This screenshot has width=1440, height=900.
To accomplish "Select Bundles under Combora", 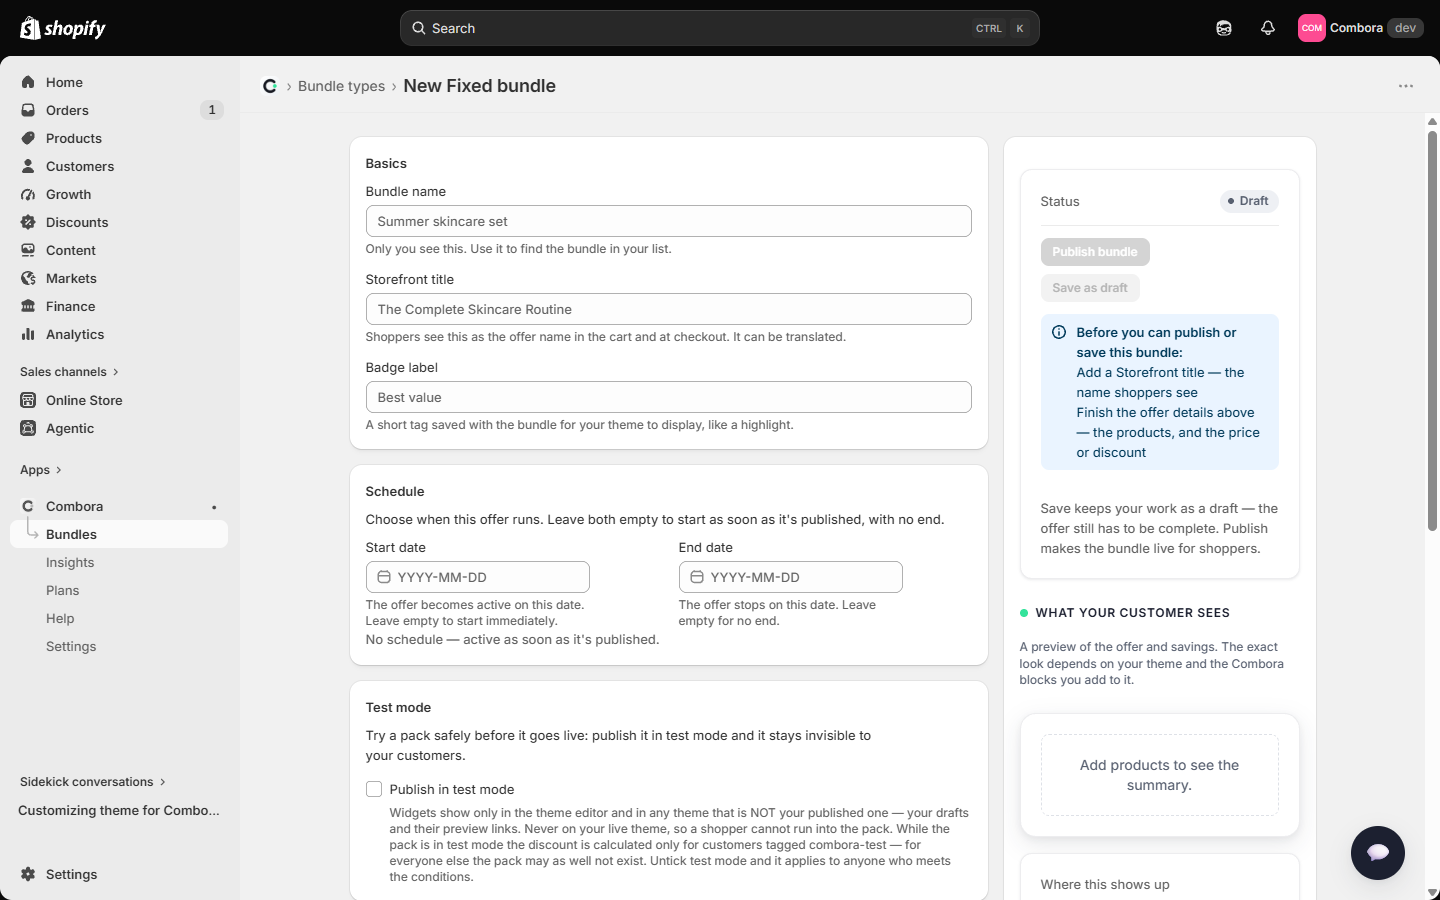I will tap(119, 534).
